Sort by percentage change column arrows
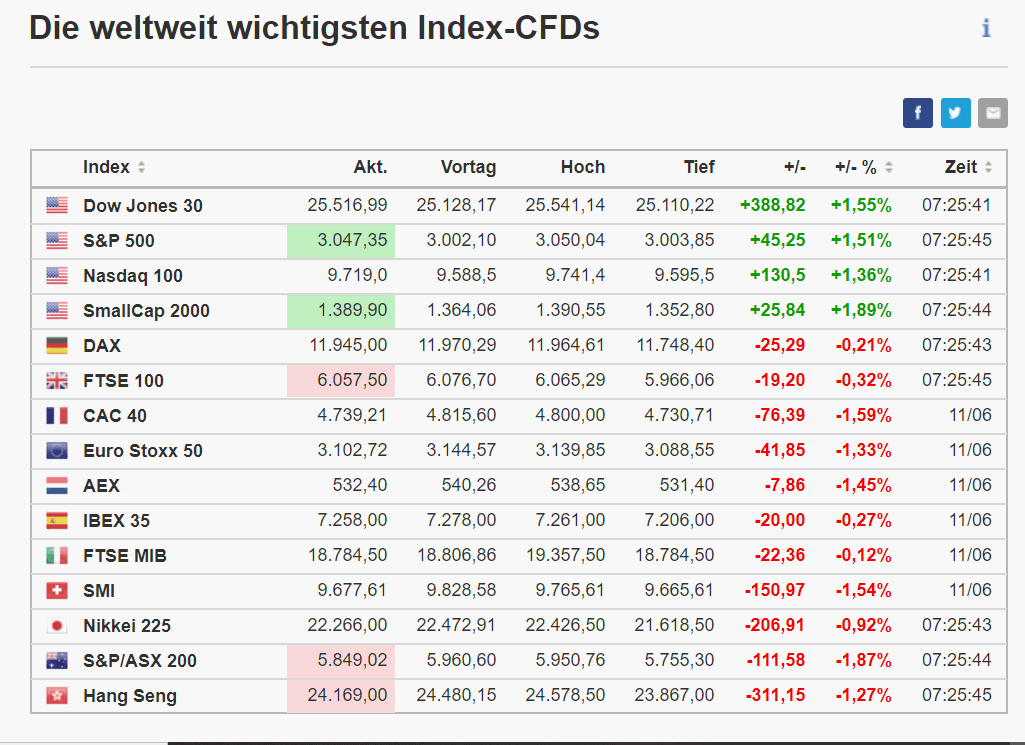The height and width of the screenshot is (745, 1025). pyautogui.click(x=889, y=168)
